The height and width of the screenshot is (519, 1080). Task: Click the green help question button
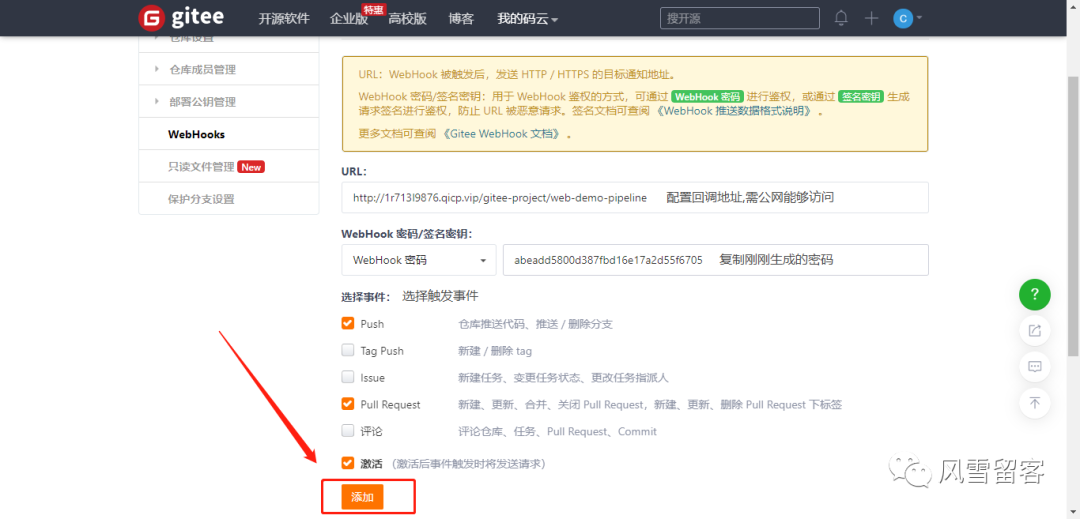click(1035, 295)
